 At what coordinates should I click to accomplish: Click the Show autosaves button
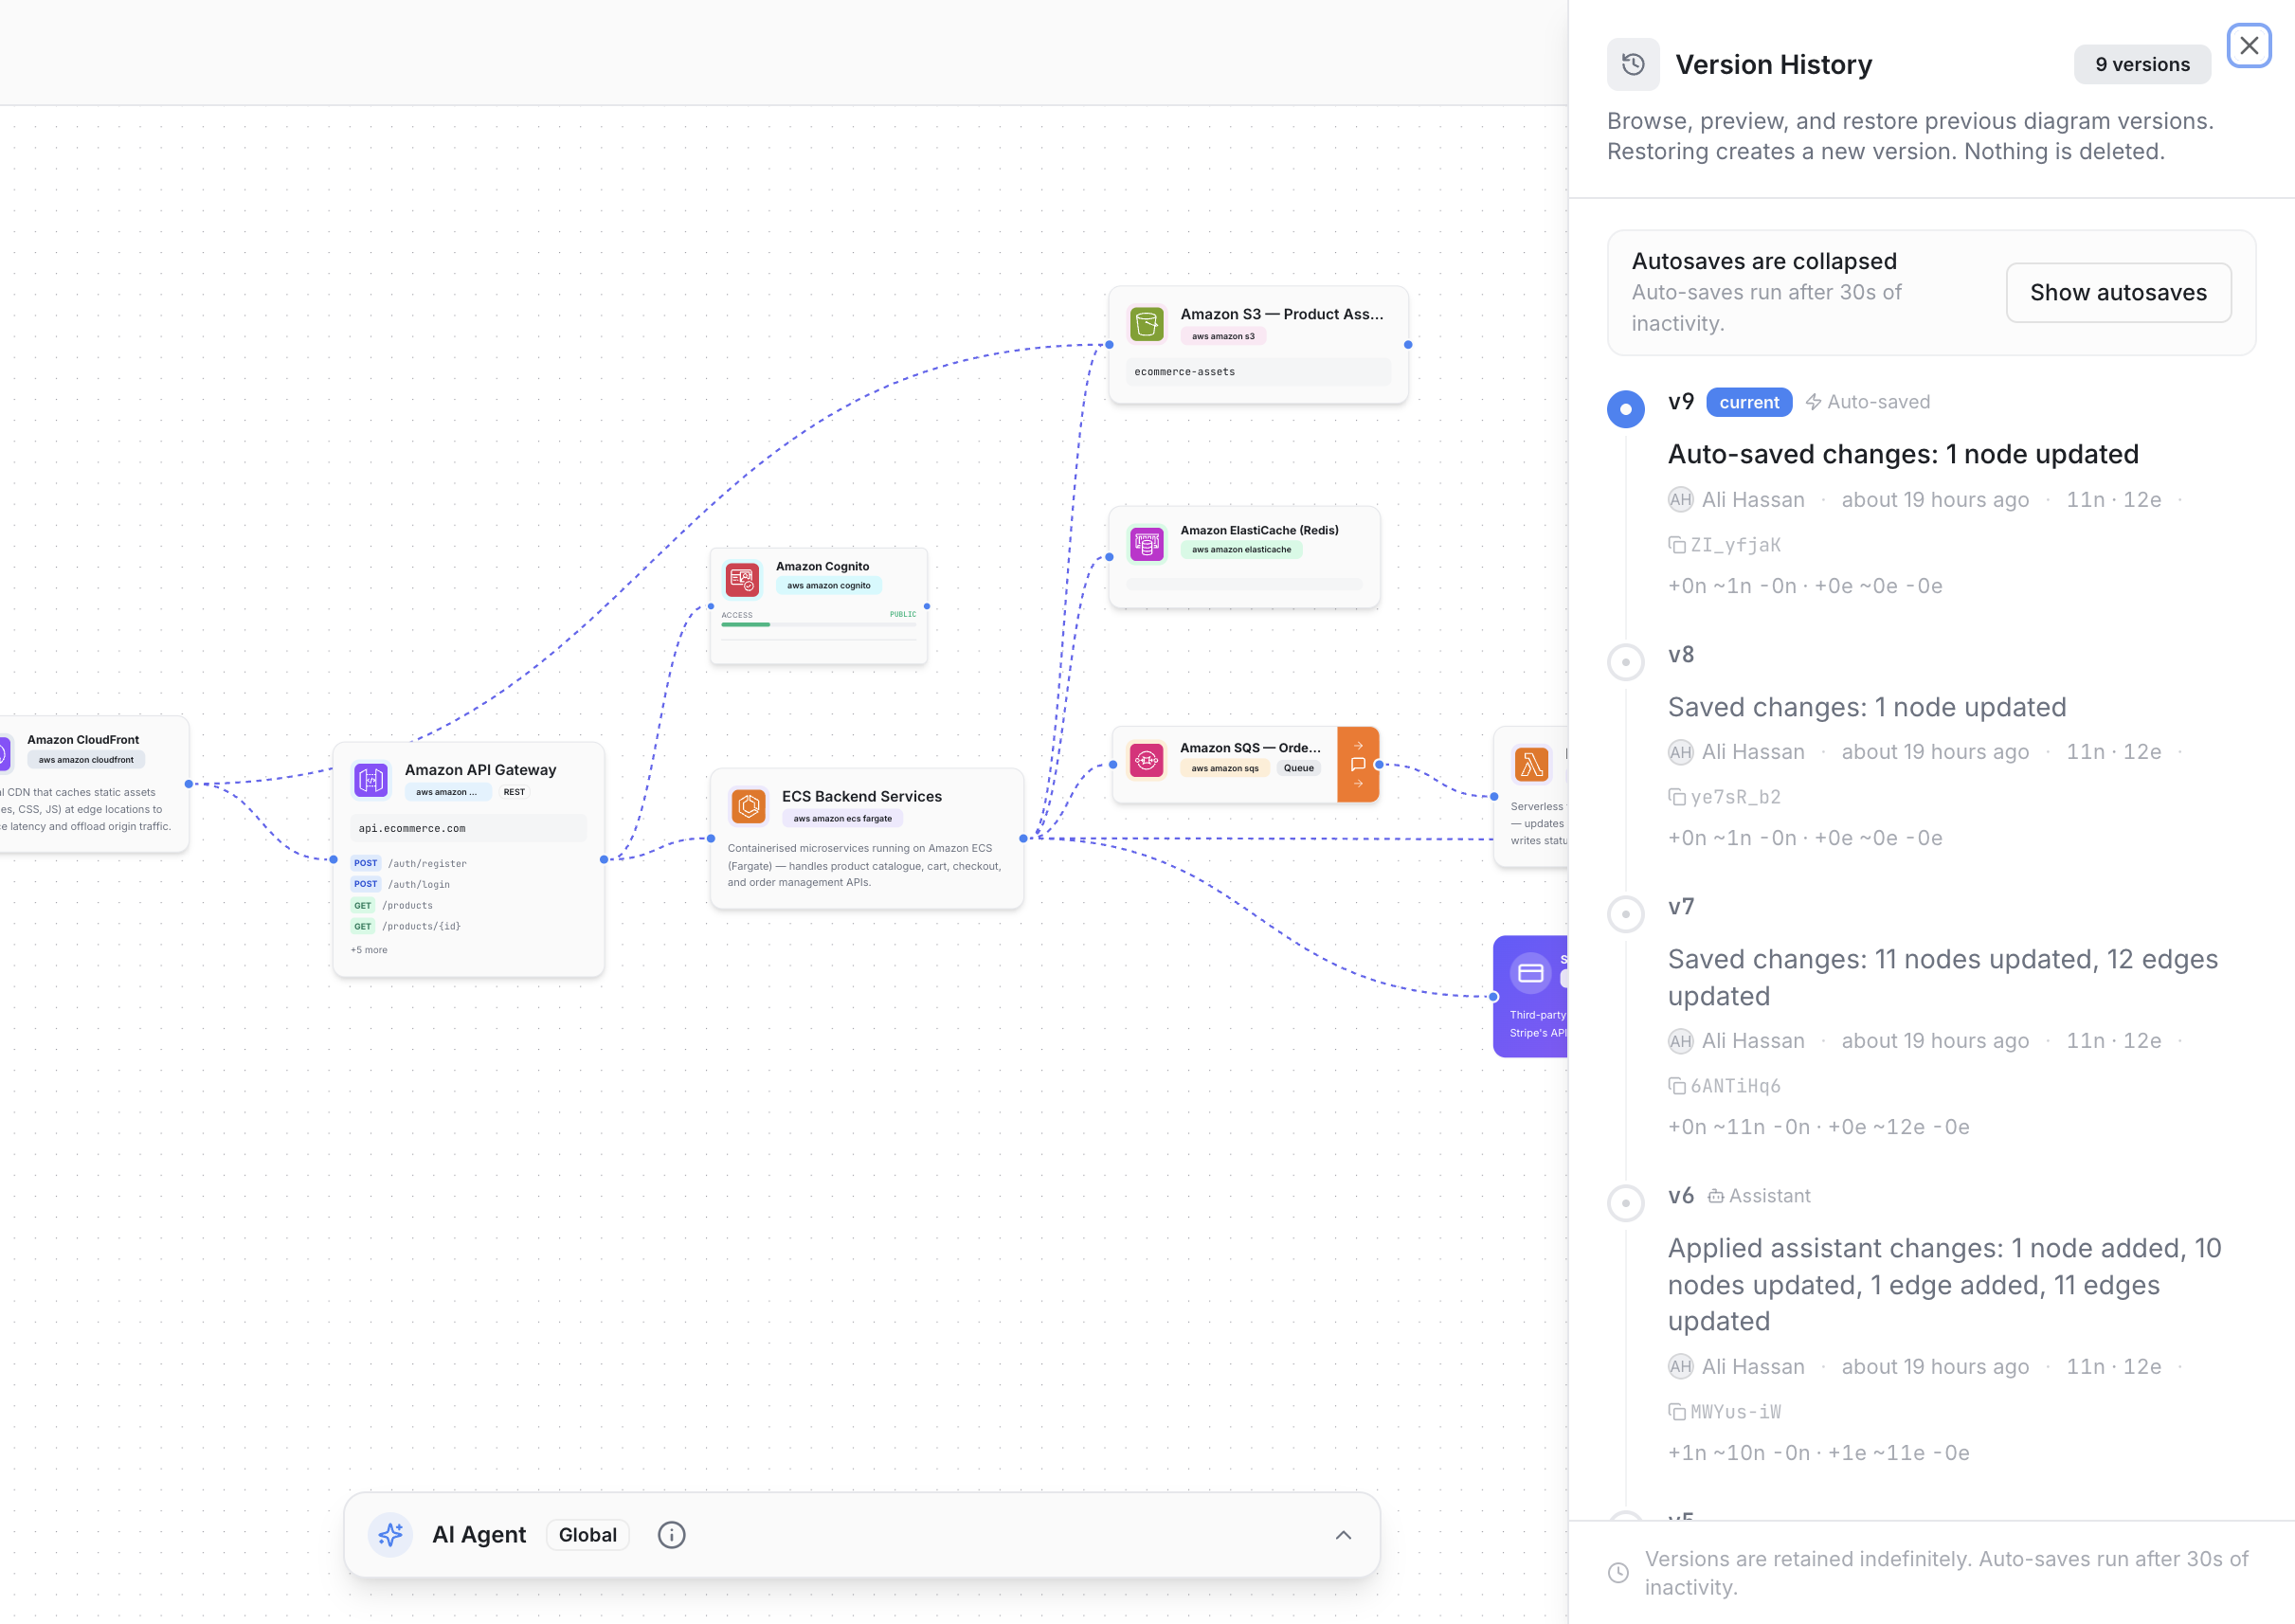(2118, 293)
